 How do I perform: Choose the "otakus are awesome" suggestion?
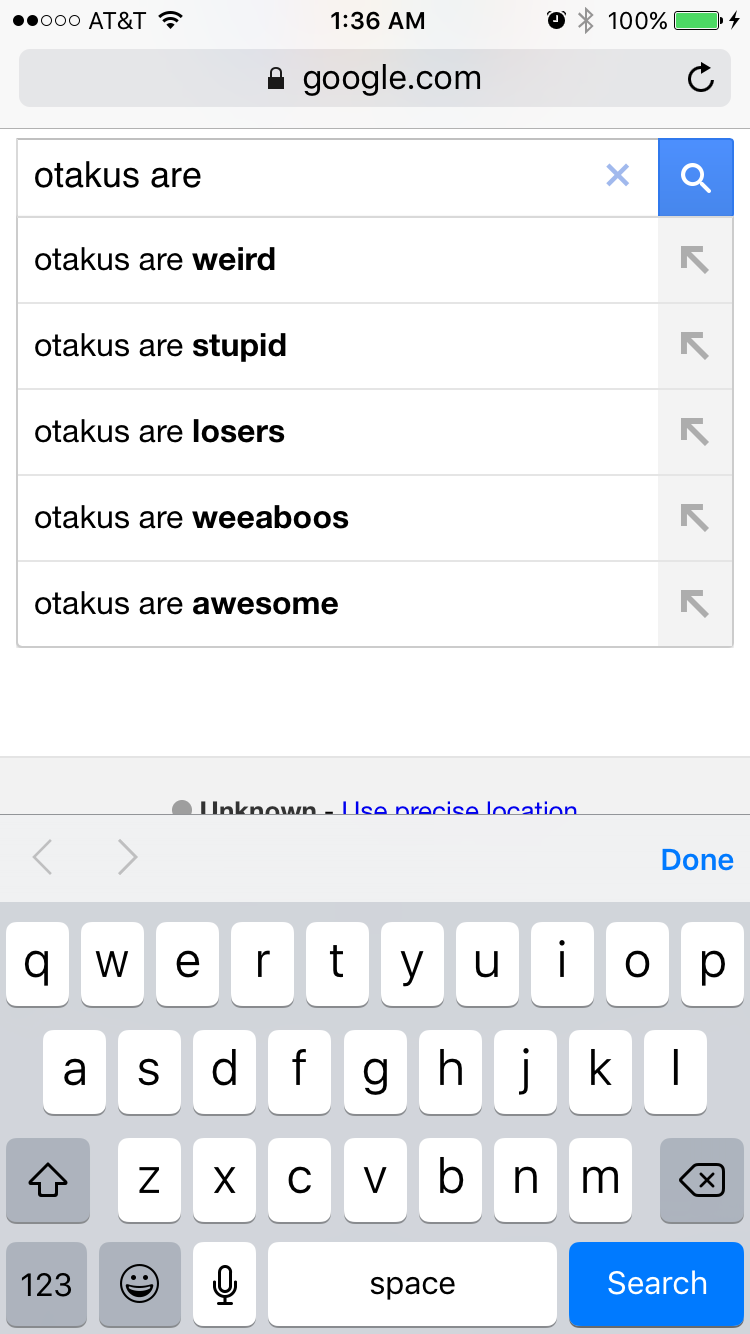tap(338, 603)
